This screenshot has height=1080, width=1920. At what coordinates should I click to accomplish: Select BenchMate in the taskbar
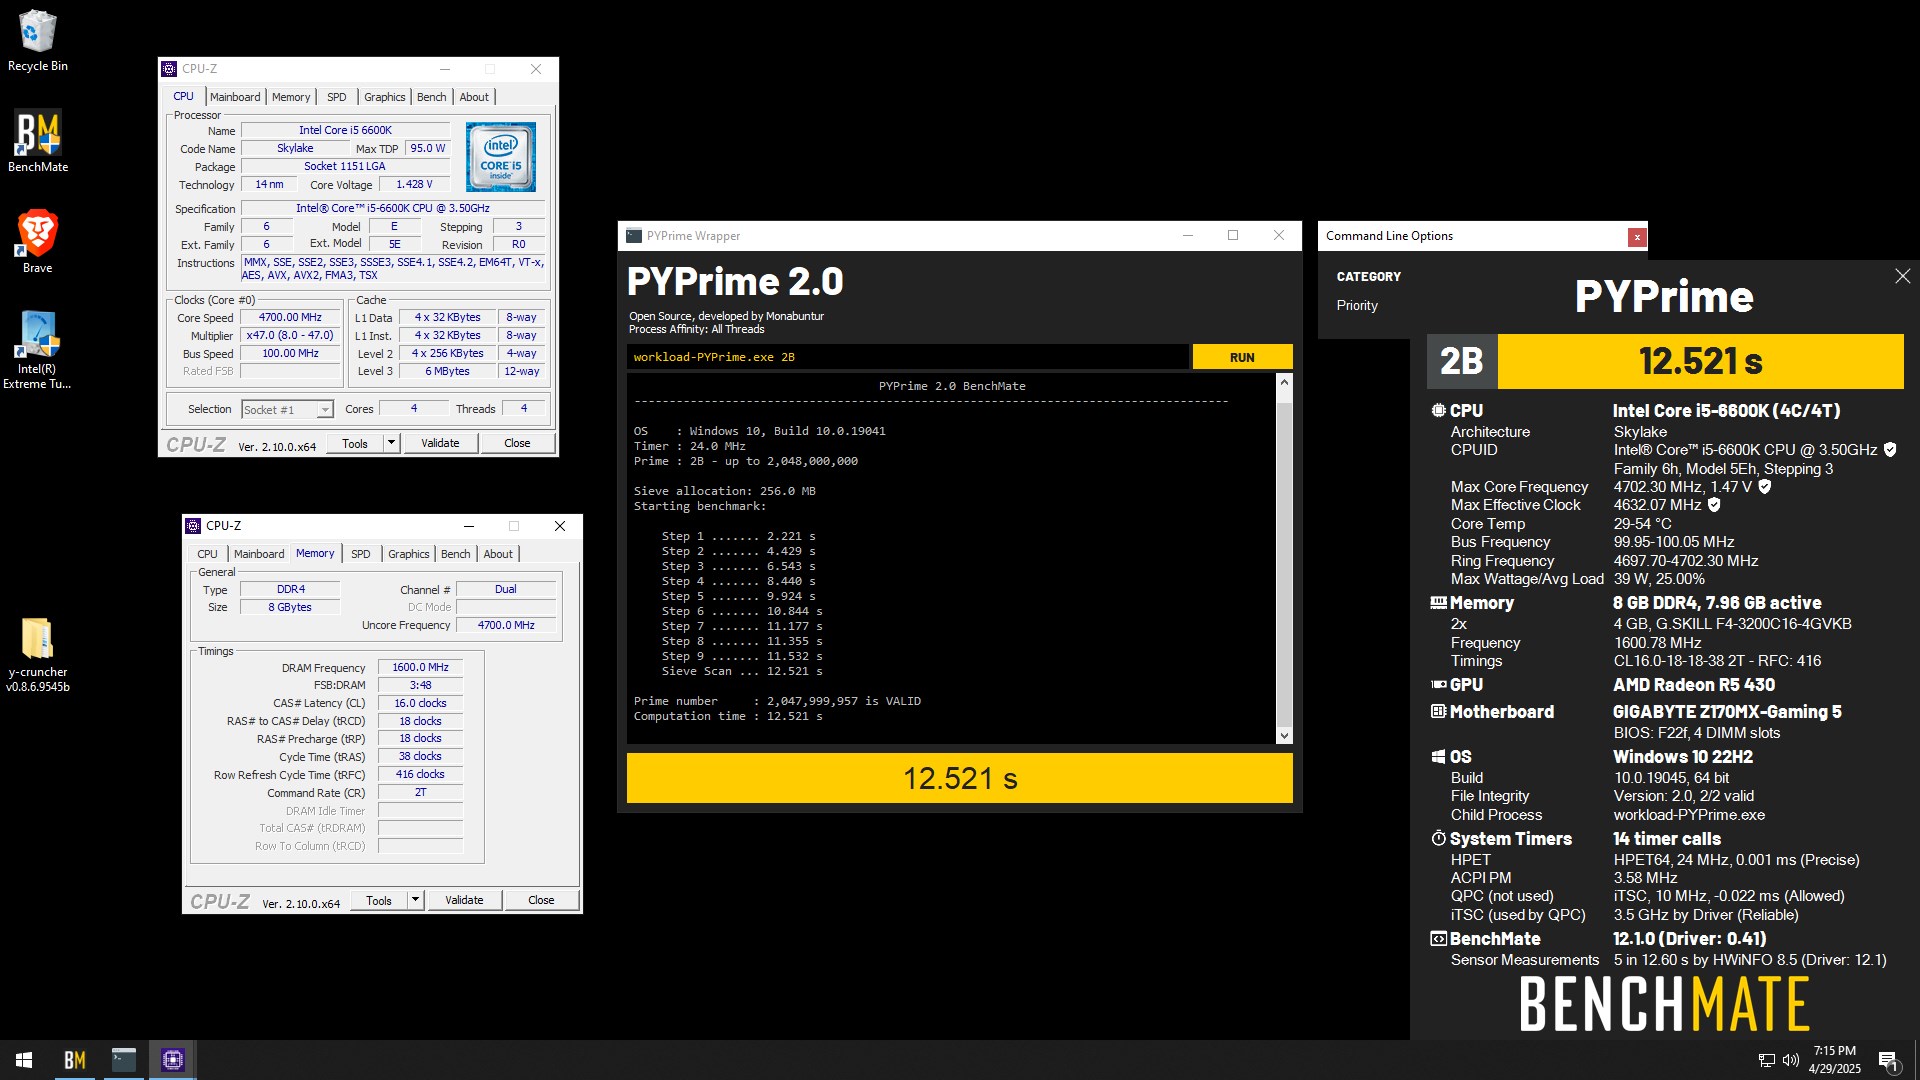coord(75,1060)
